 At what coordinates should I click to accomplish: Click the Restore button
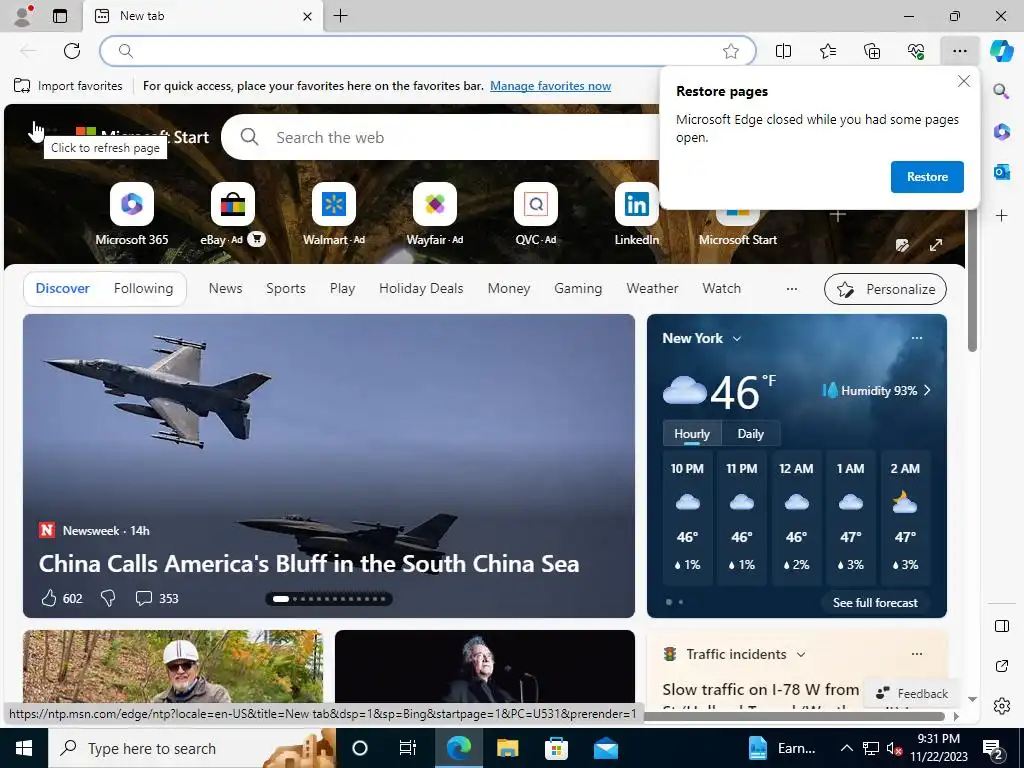927,177
